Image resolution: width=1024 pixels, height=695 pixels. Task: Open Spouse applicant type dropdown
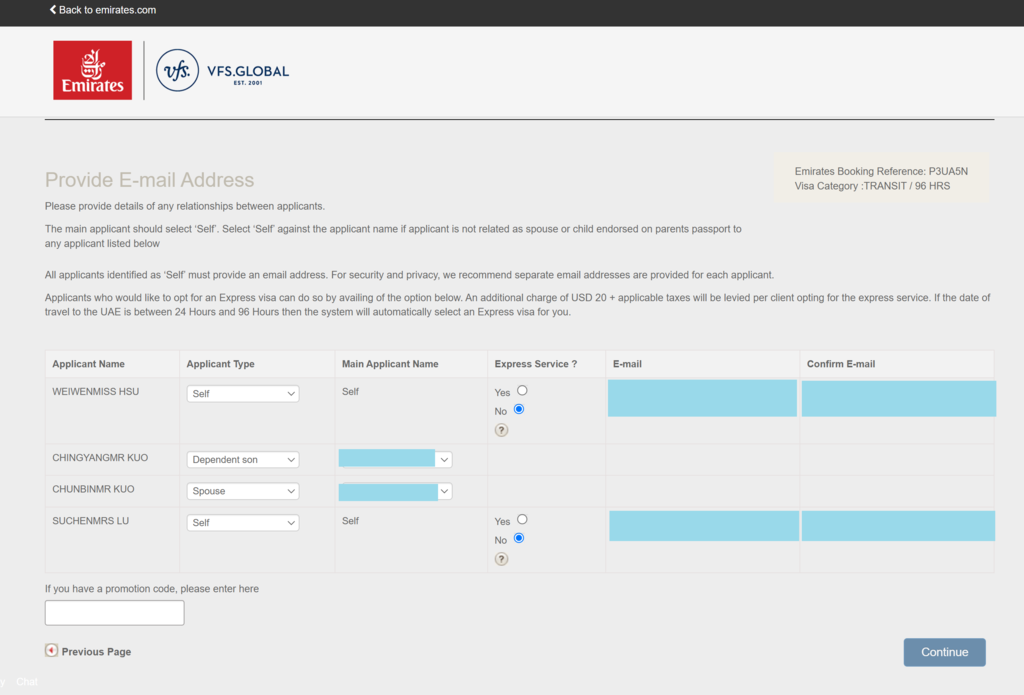click(243, 492)
